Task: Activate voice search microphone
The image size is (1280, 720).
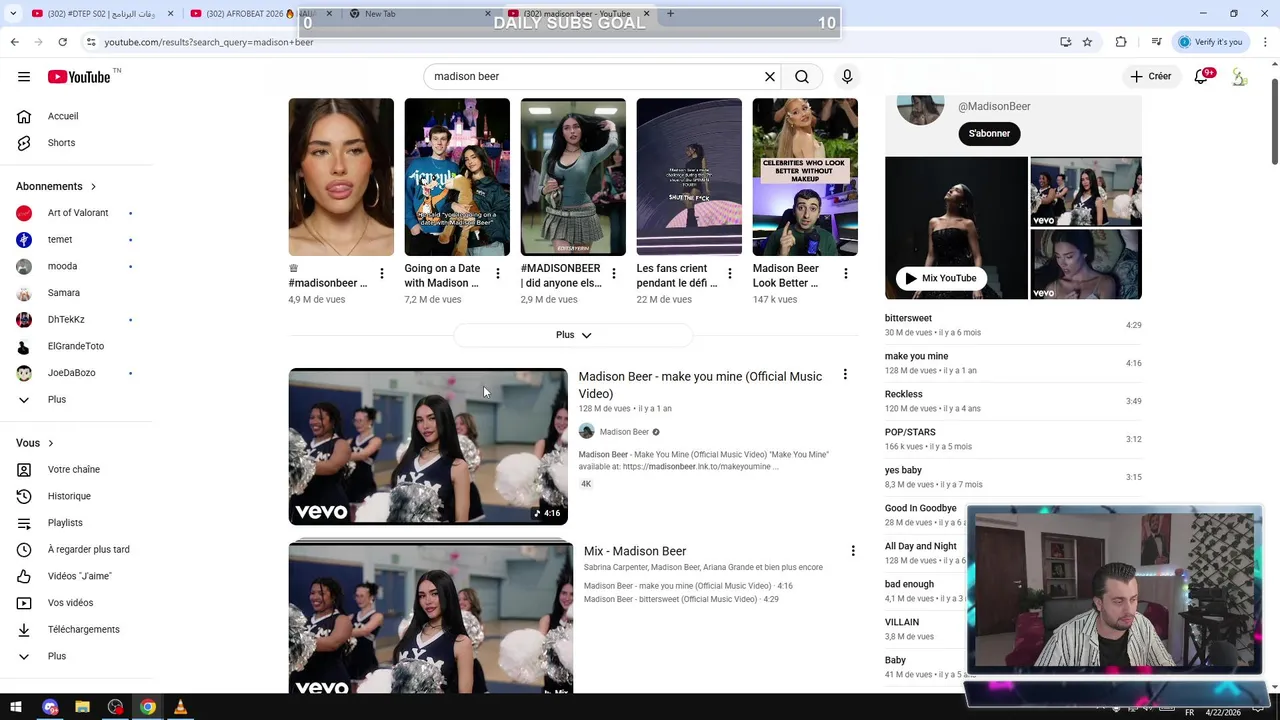Action: [847, 77]
